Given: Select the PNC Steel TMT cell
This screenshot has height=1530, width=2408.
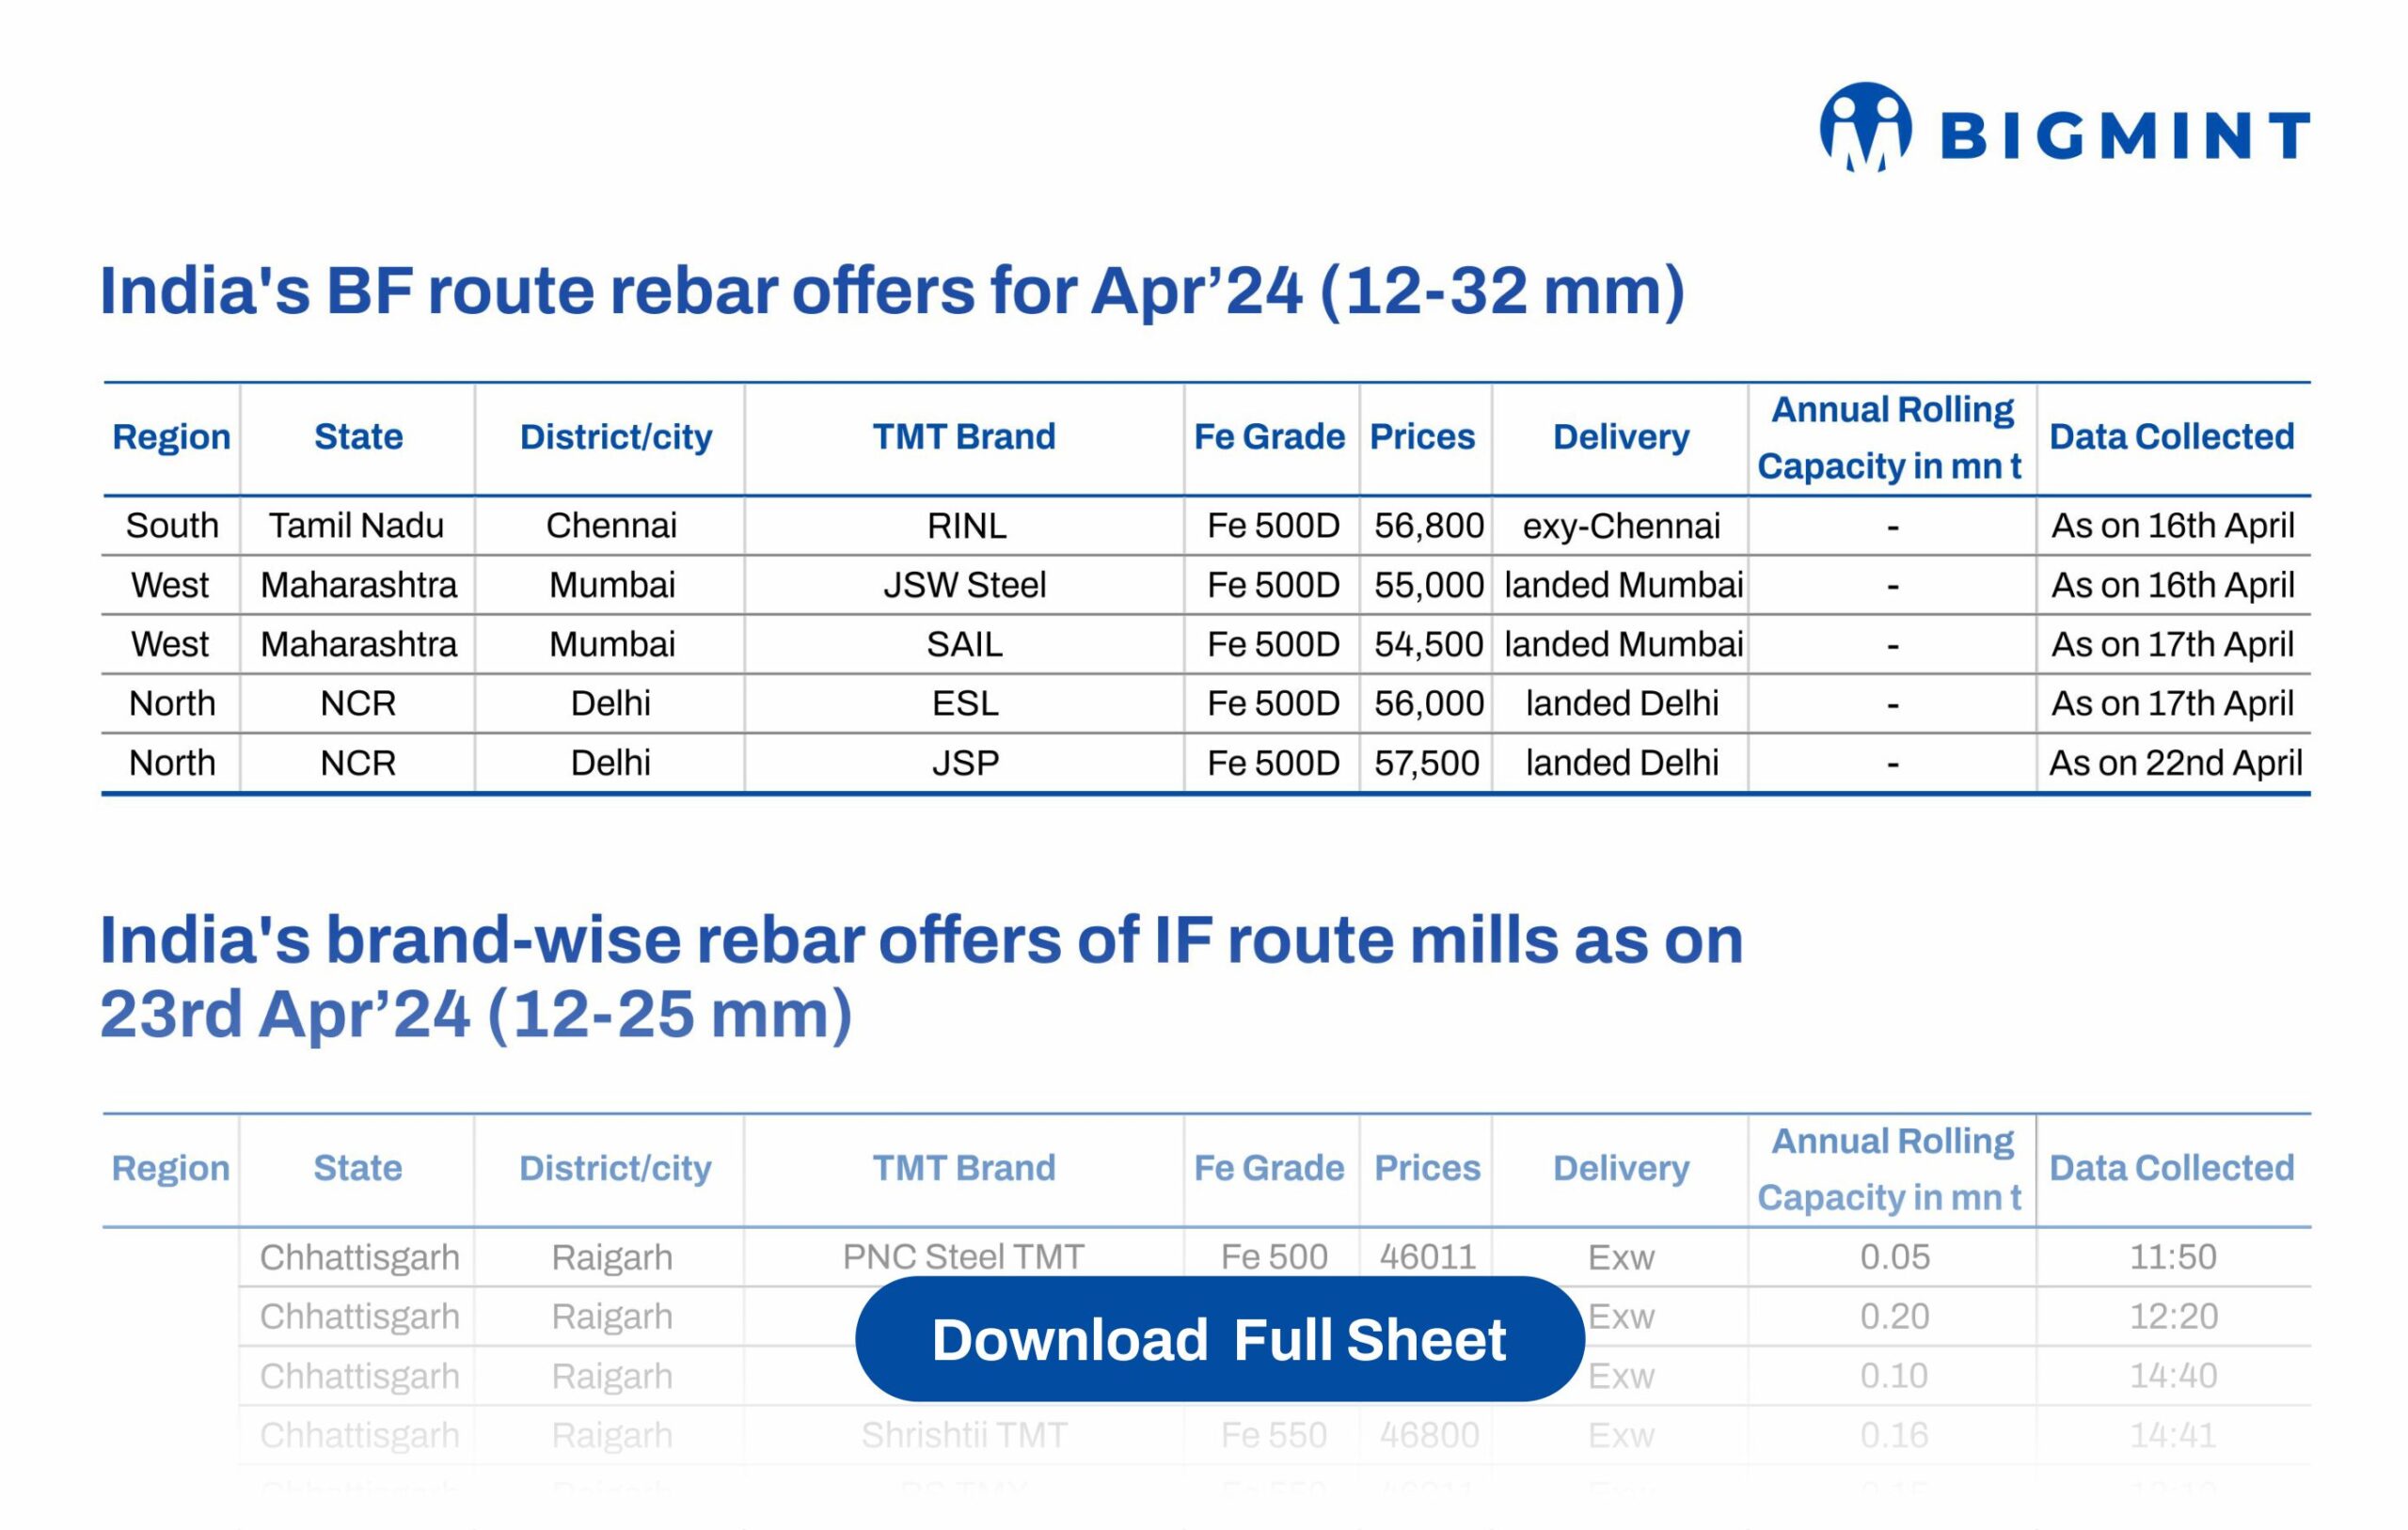Looking at the screenshot, I should (x=963, y=1256).
